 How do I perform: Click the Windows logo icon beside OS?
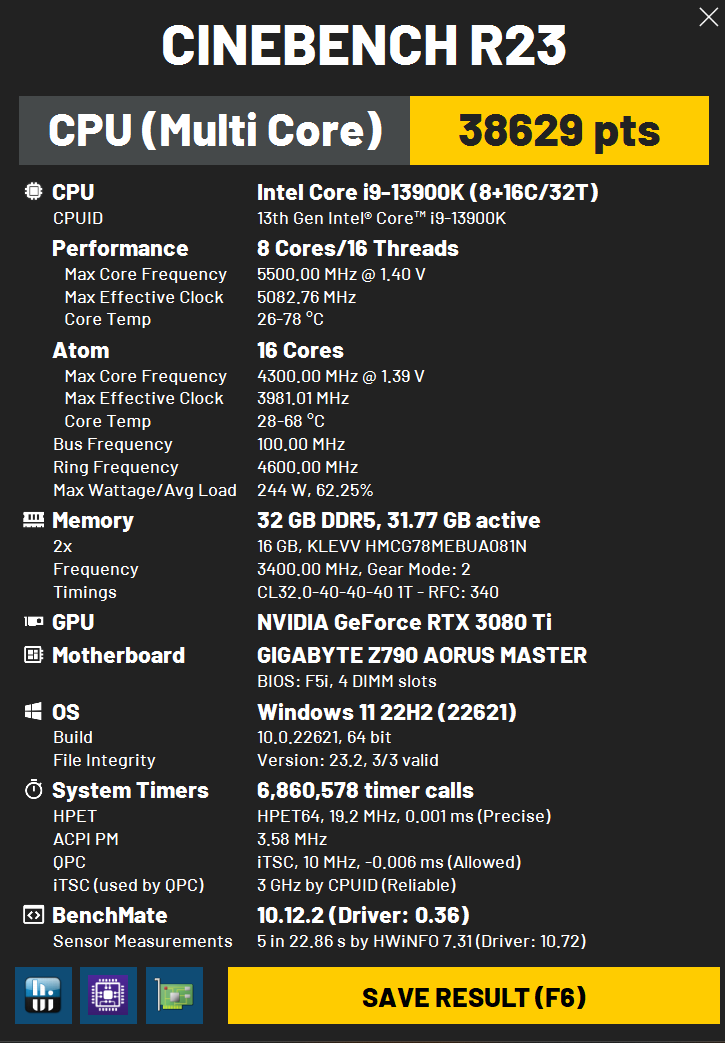coord(33,712)
